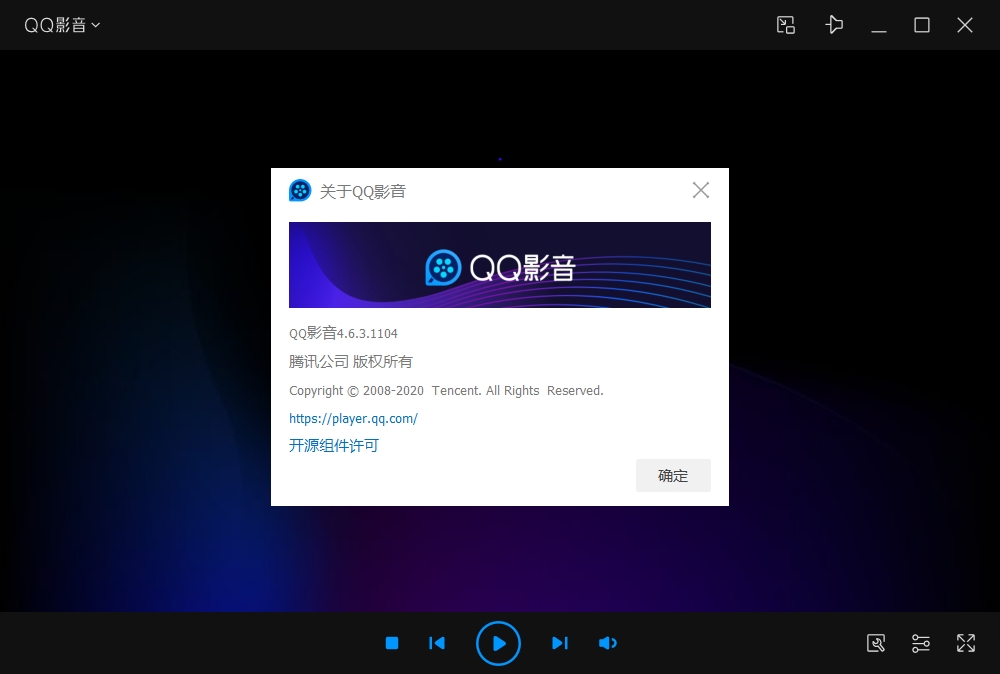Stop playback with the square button
The image size is (1000, 674).
coord(392,643)
